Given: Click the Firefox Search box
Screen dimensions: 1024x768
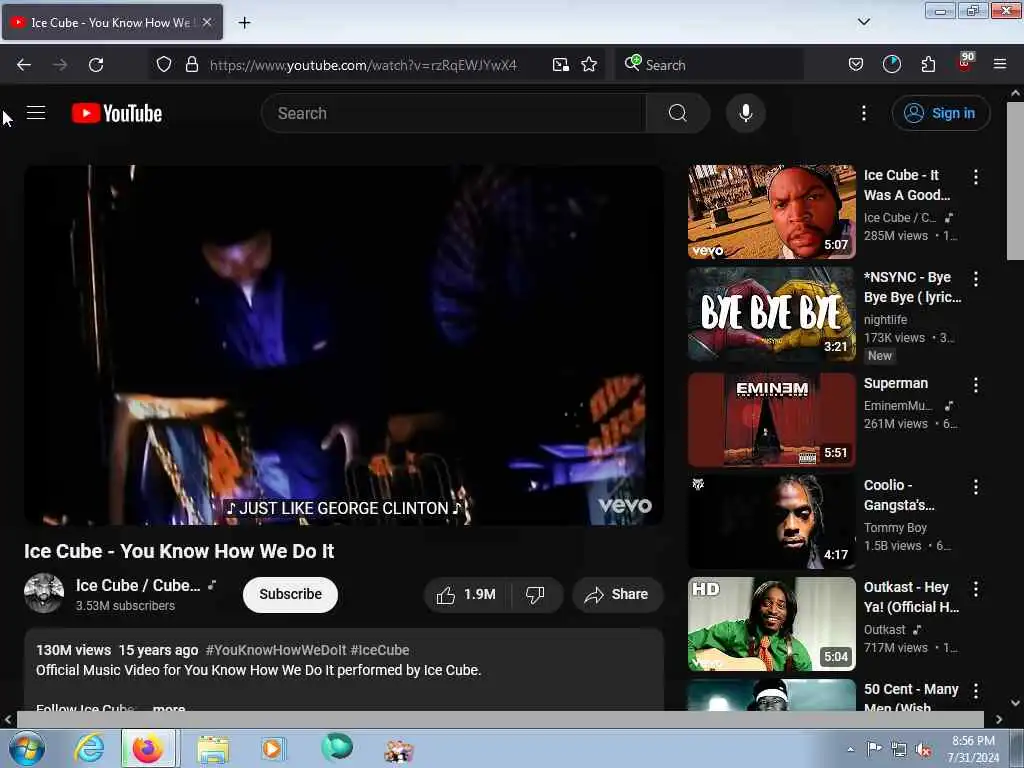Looking at the screenshot, I should coord(709,65).
